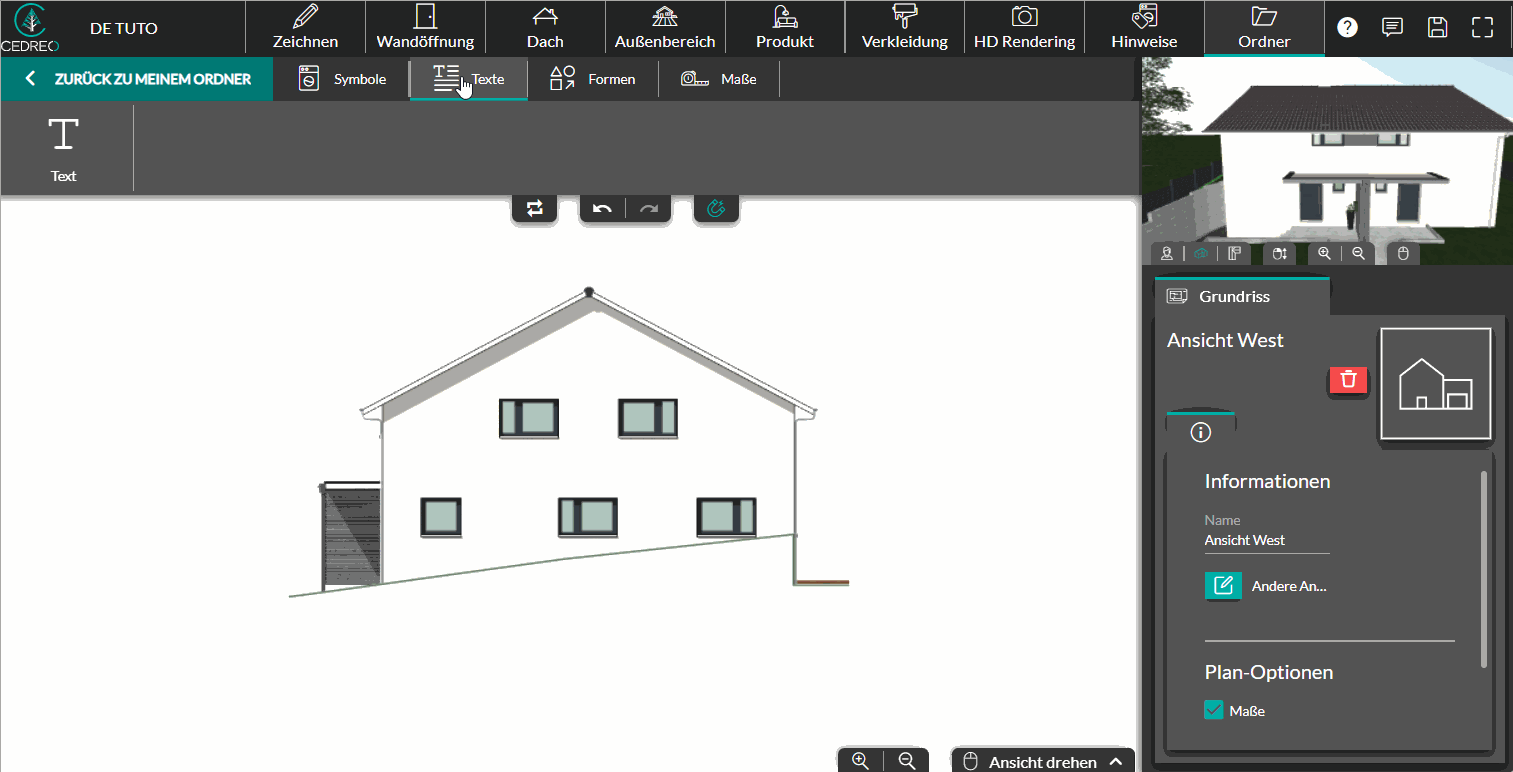Select the Text tool
Viewport: 1513px width, 772px height.
pos(64,148)
